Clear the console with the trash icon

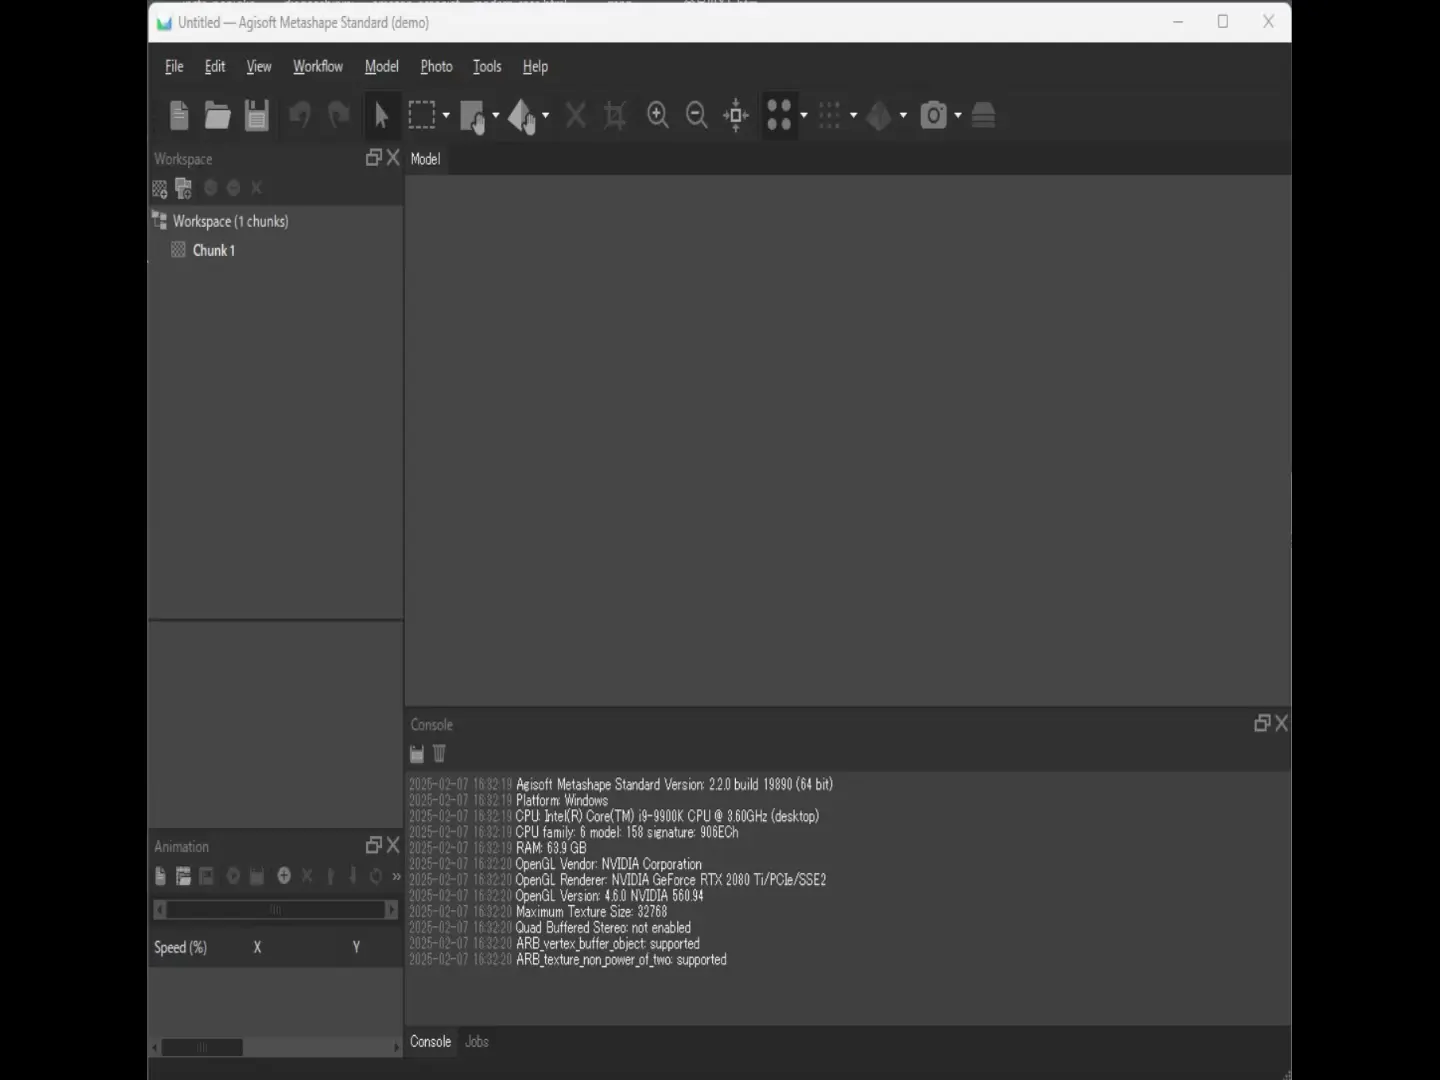439,754
